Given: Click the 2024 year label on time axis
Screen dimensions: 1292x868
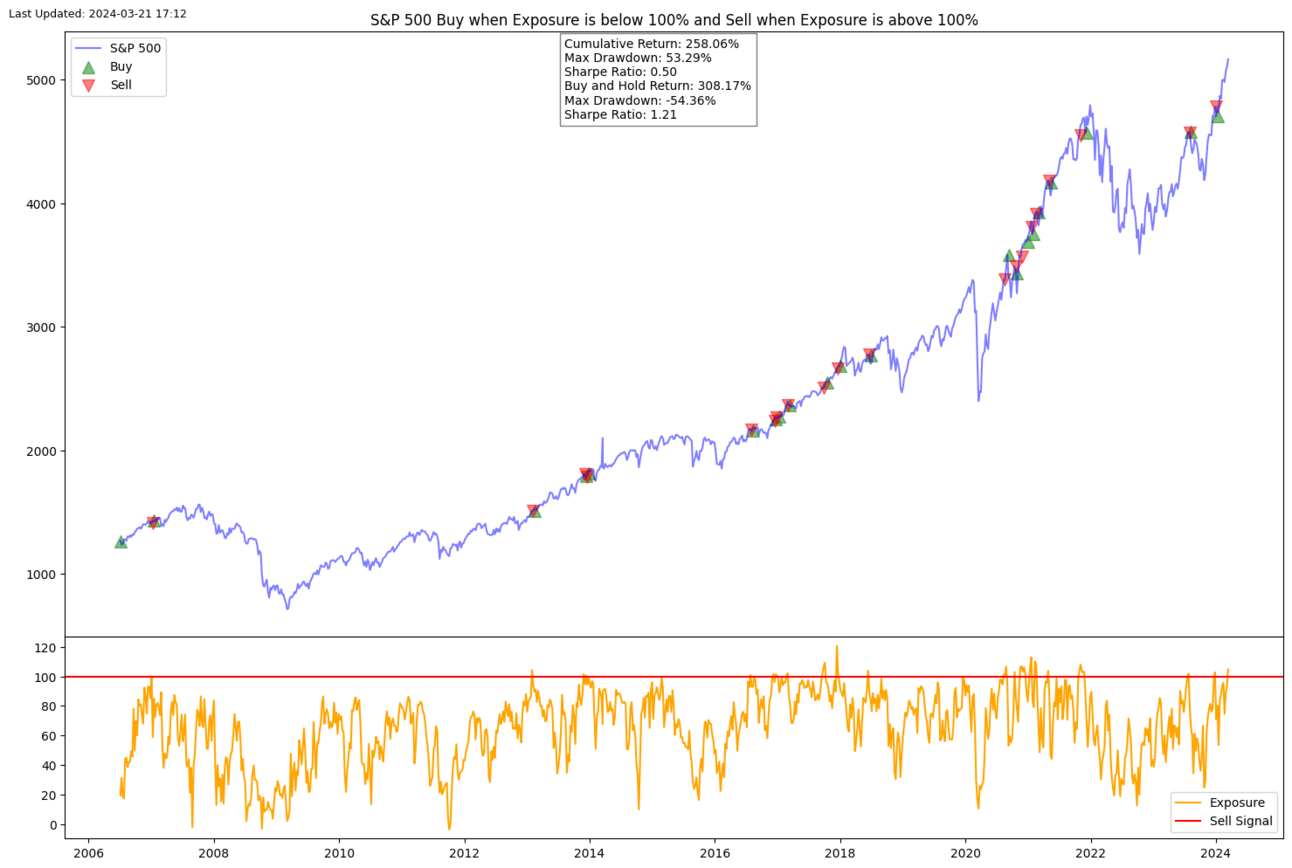Looking at the screenshot, I should (x=1216, y=854).
